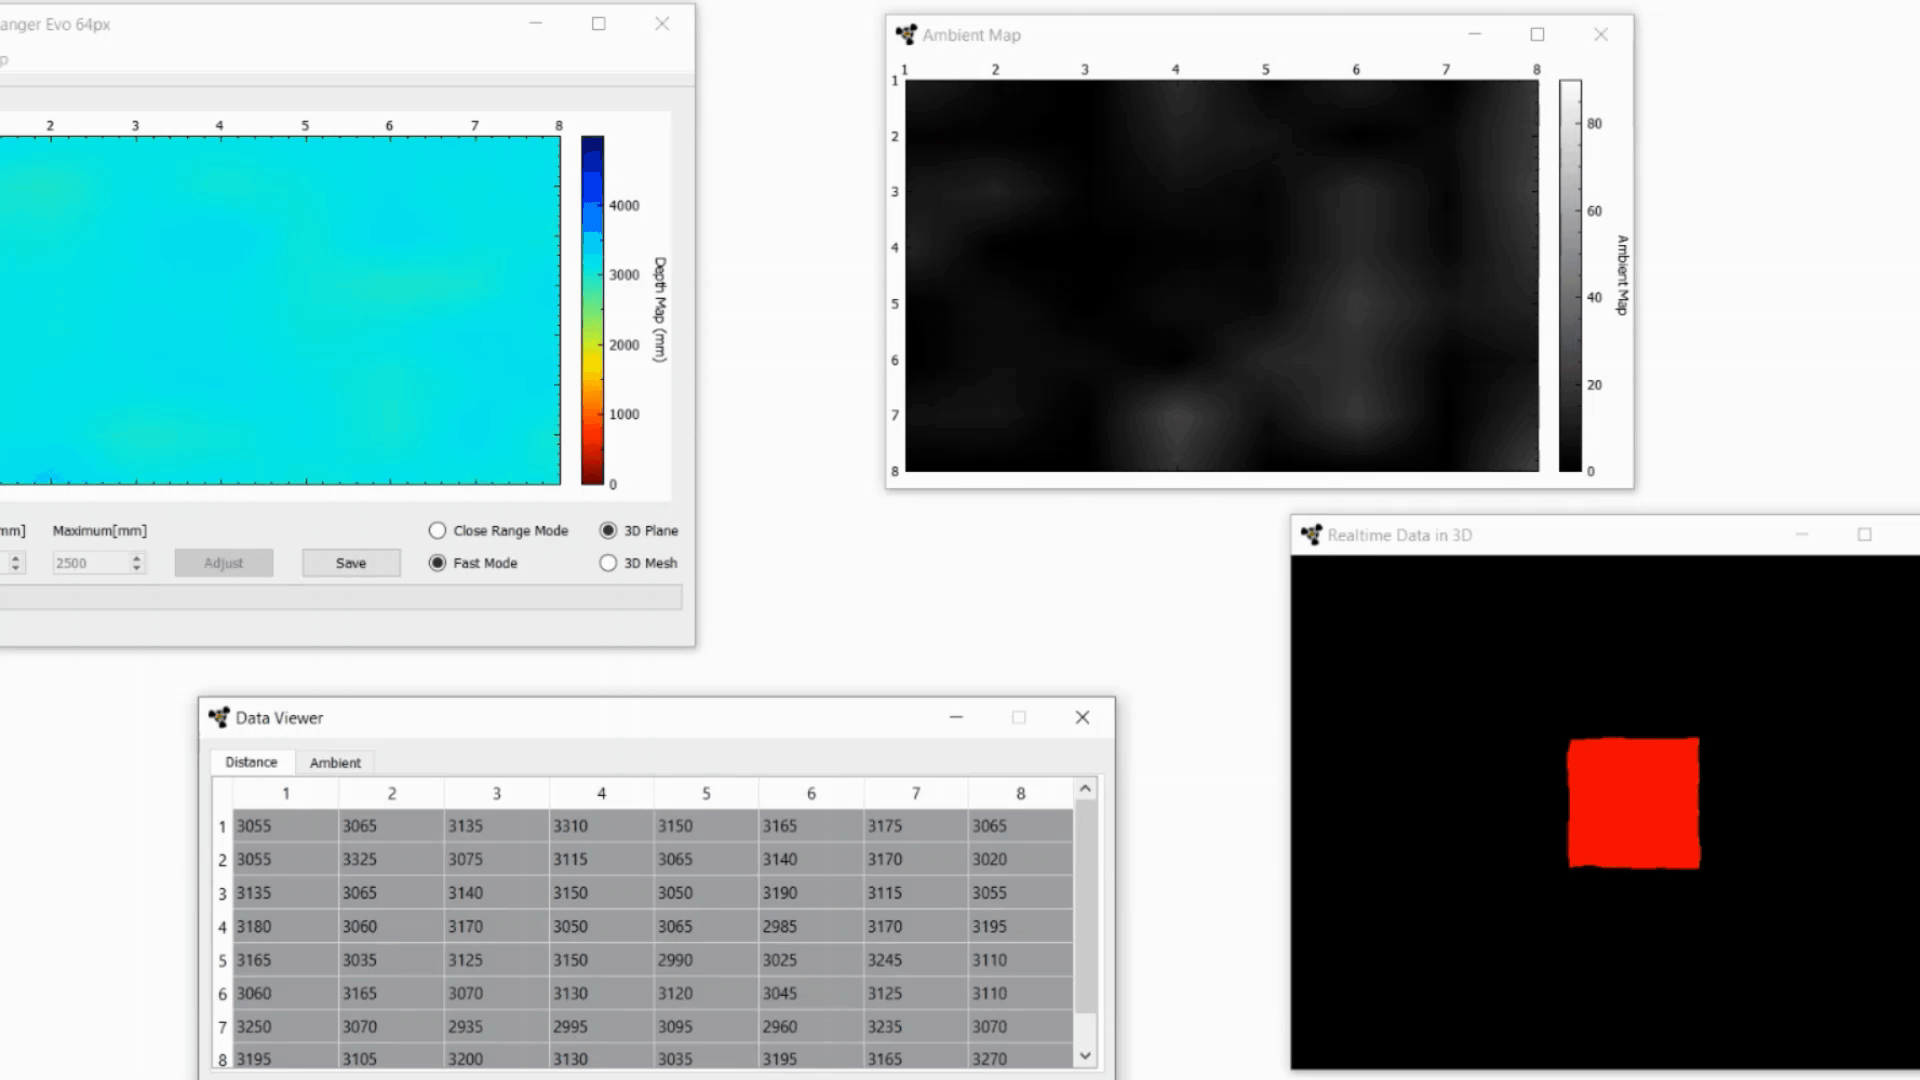This screenshot has width=1920, height=1080.
Task: Click cell 3270 in row 8
Action: coord(1020,1058)
